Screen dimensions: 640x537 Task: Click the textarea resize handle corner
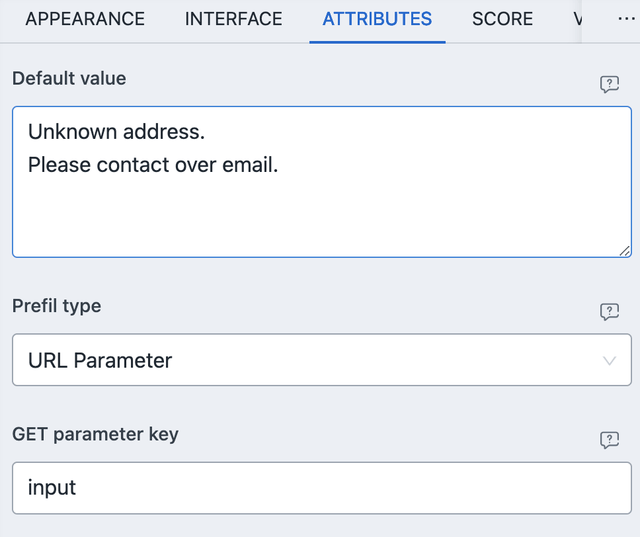pyautogui.click(x=624, y=250)
